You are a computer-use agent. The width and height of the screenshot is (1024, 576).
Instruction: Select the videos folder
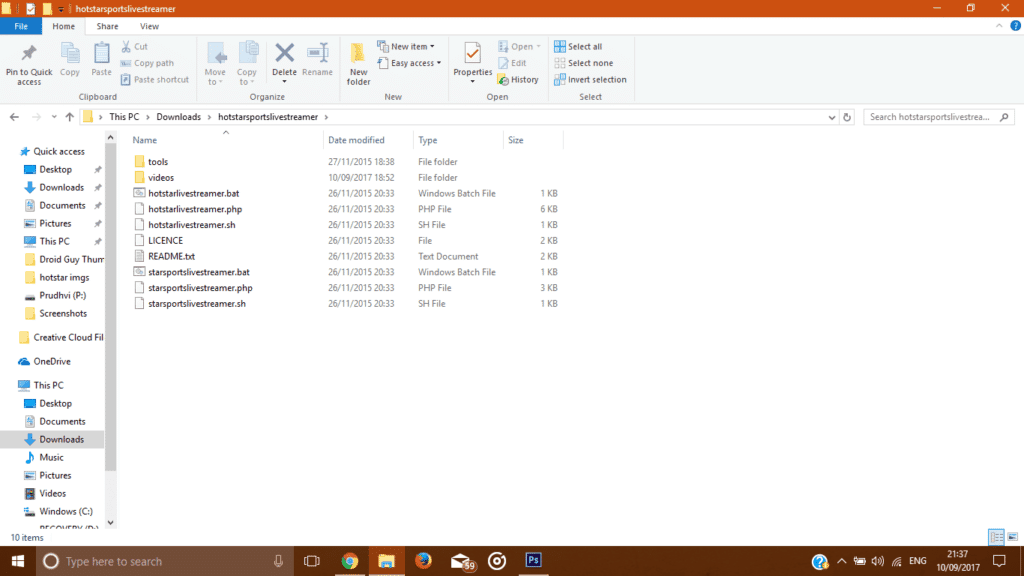coord(161,178)
